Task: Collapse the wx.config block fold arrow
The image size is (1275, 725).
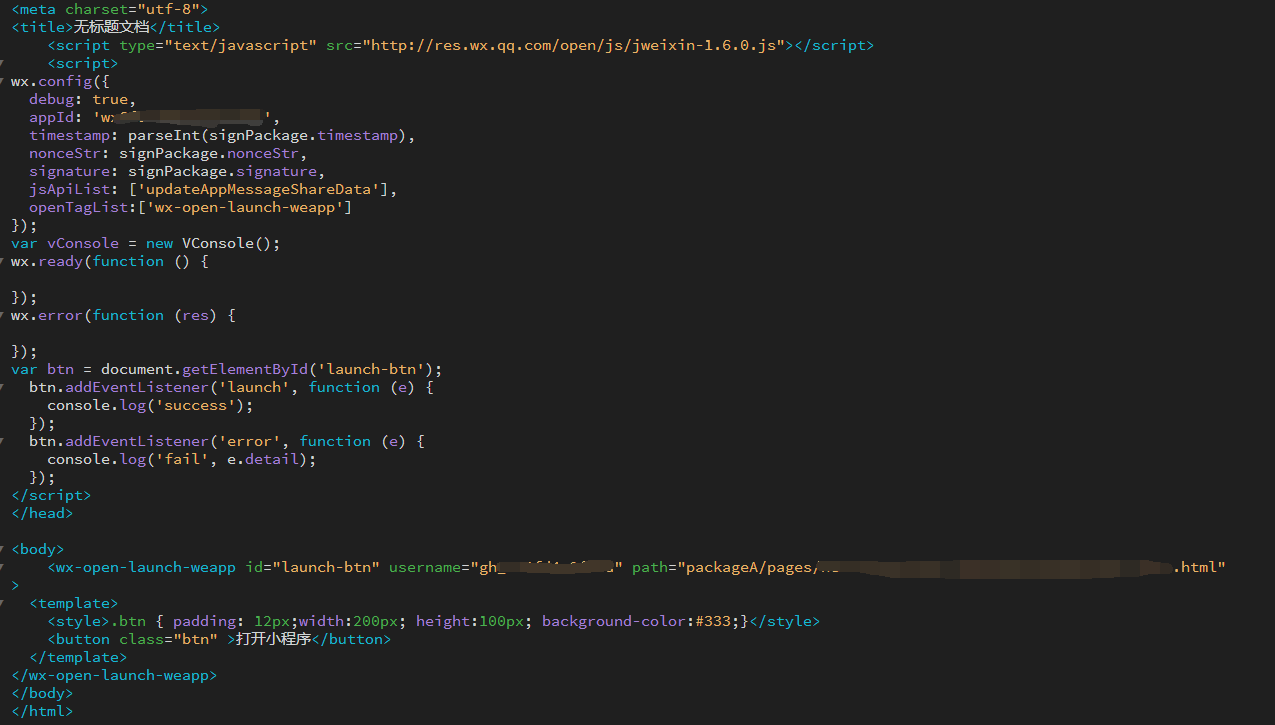Action: [4, 82]
